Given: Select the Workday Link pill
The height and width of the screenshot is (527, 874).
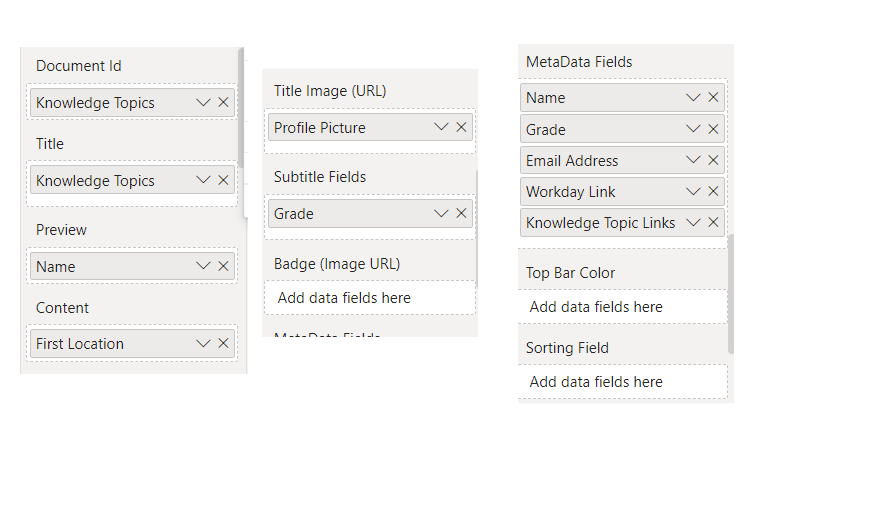Looking at the screenshot, I should pos(622,192).
